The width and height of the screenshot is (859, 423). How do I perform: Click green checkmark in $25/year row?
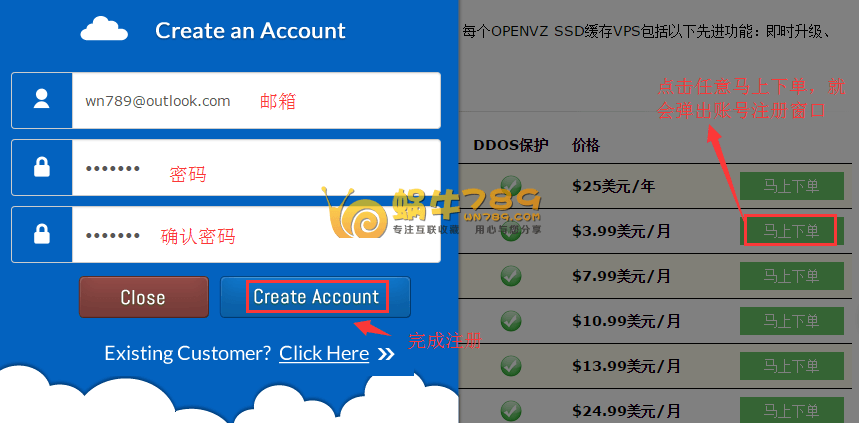point(511,185)
